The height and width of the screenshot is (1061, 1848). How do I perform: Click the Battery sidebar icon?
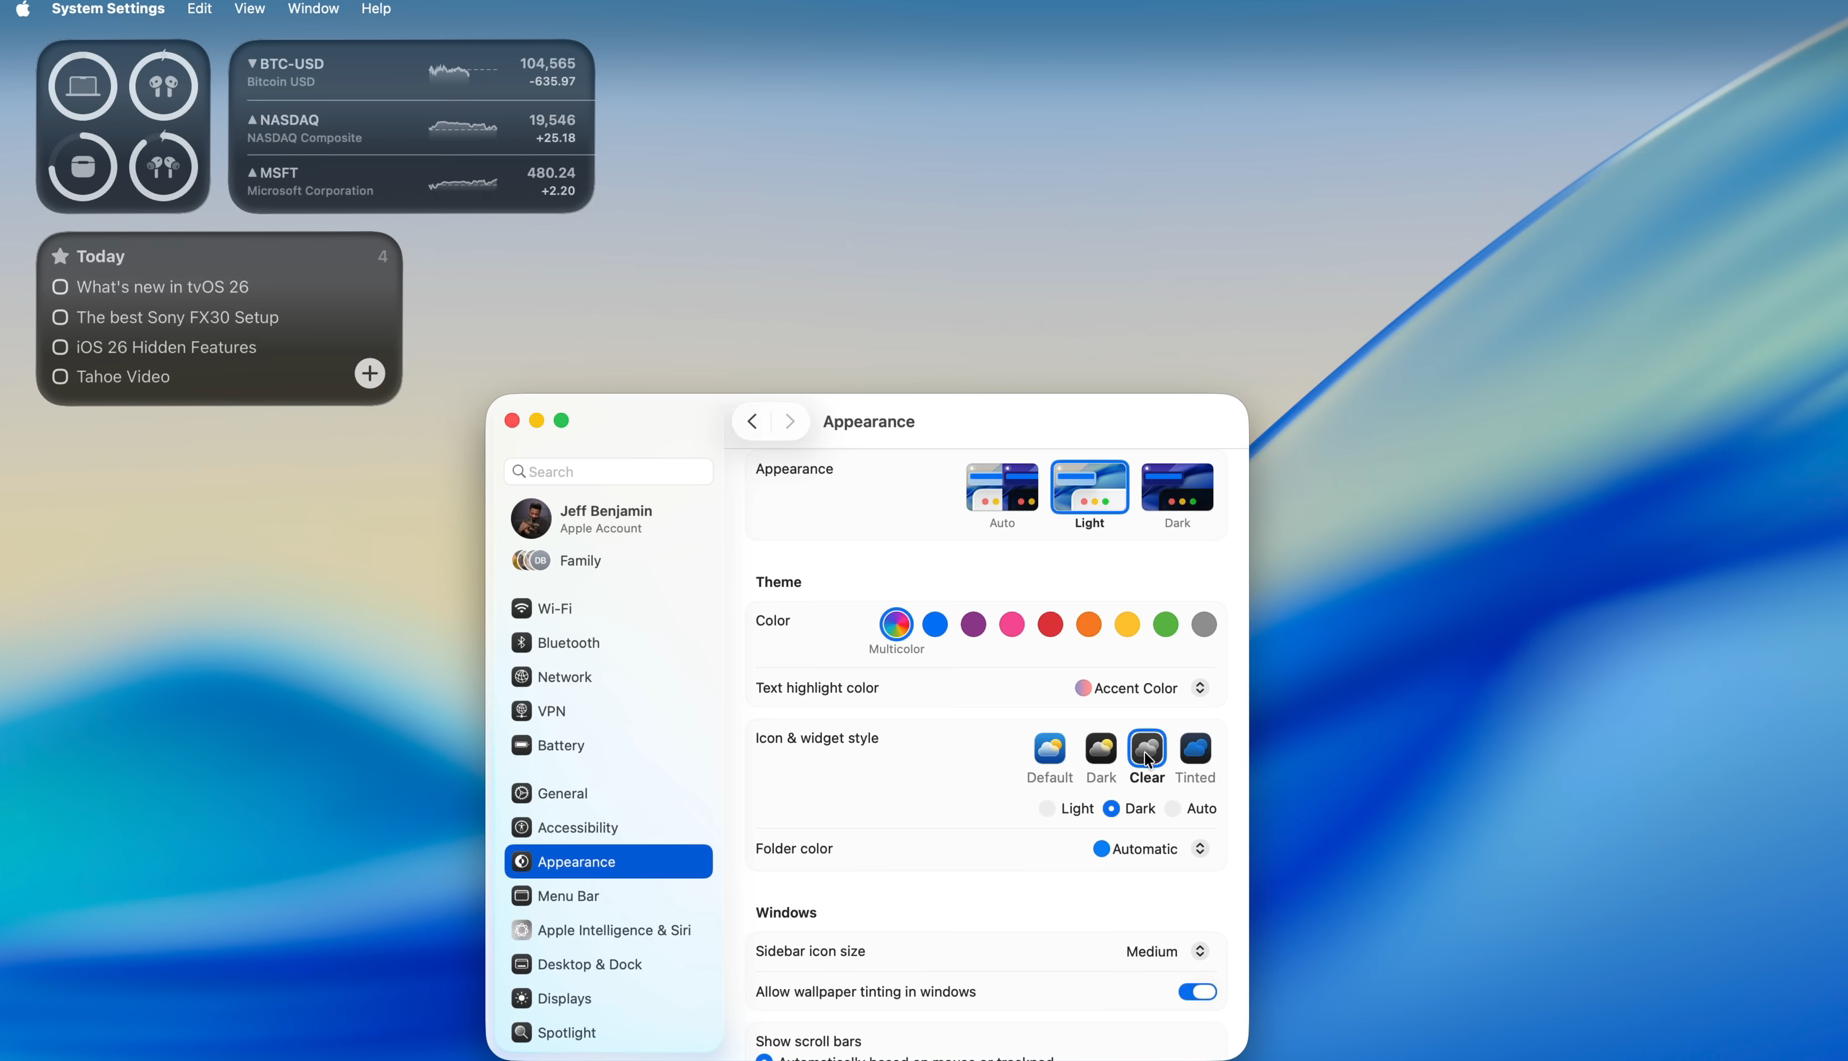click(521, 745)
